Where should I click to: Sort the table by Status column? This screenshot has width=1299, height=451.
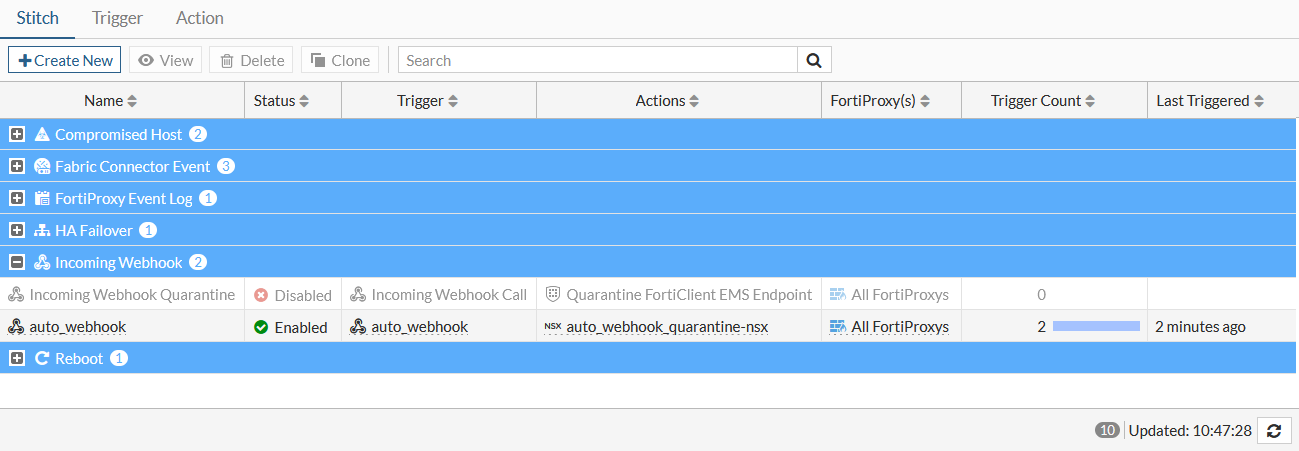(281, 100)
